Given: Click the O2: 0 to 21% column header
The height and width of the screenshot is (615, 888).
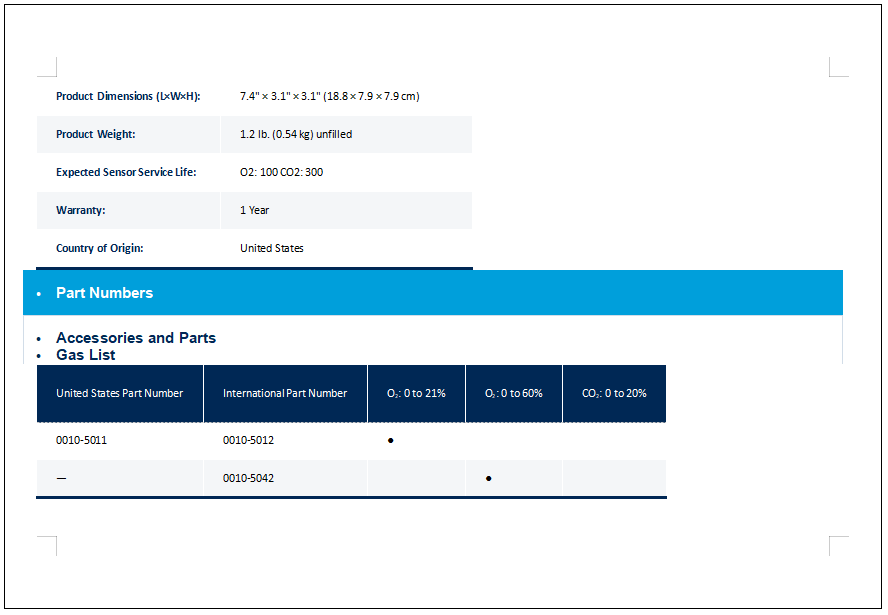Looking at the screenshot, I should (416, 393).
